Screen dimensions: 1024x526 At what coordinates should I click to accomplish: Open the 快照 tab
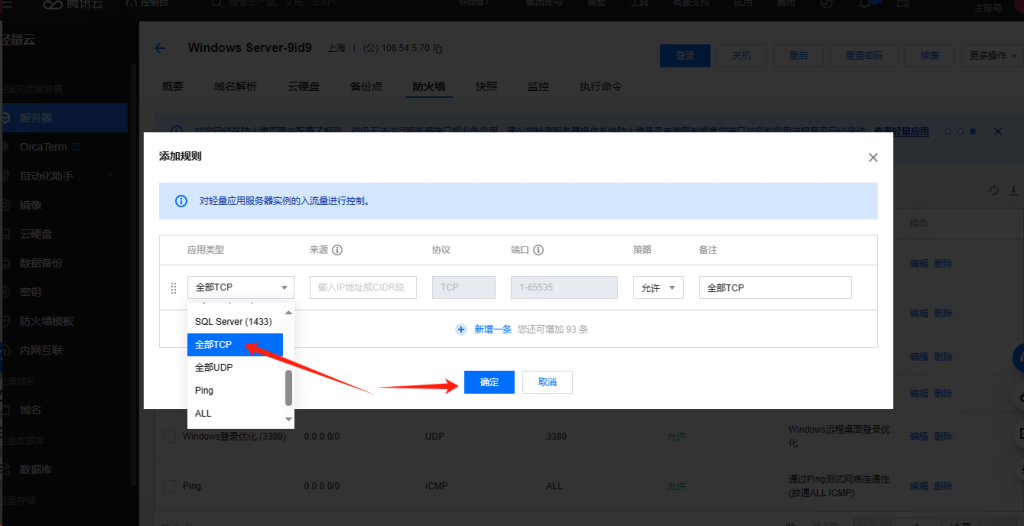point(487,86)
